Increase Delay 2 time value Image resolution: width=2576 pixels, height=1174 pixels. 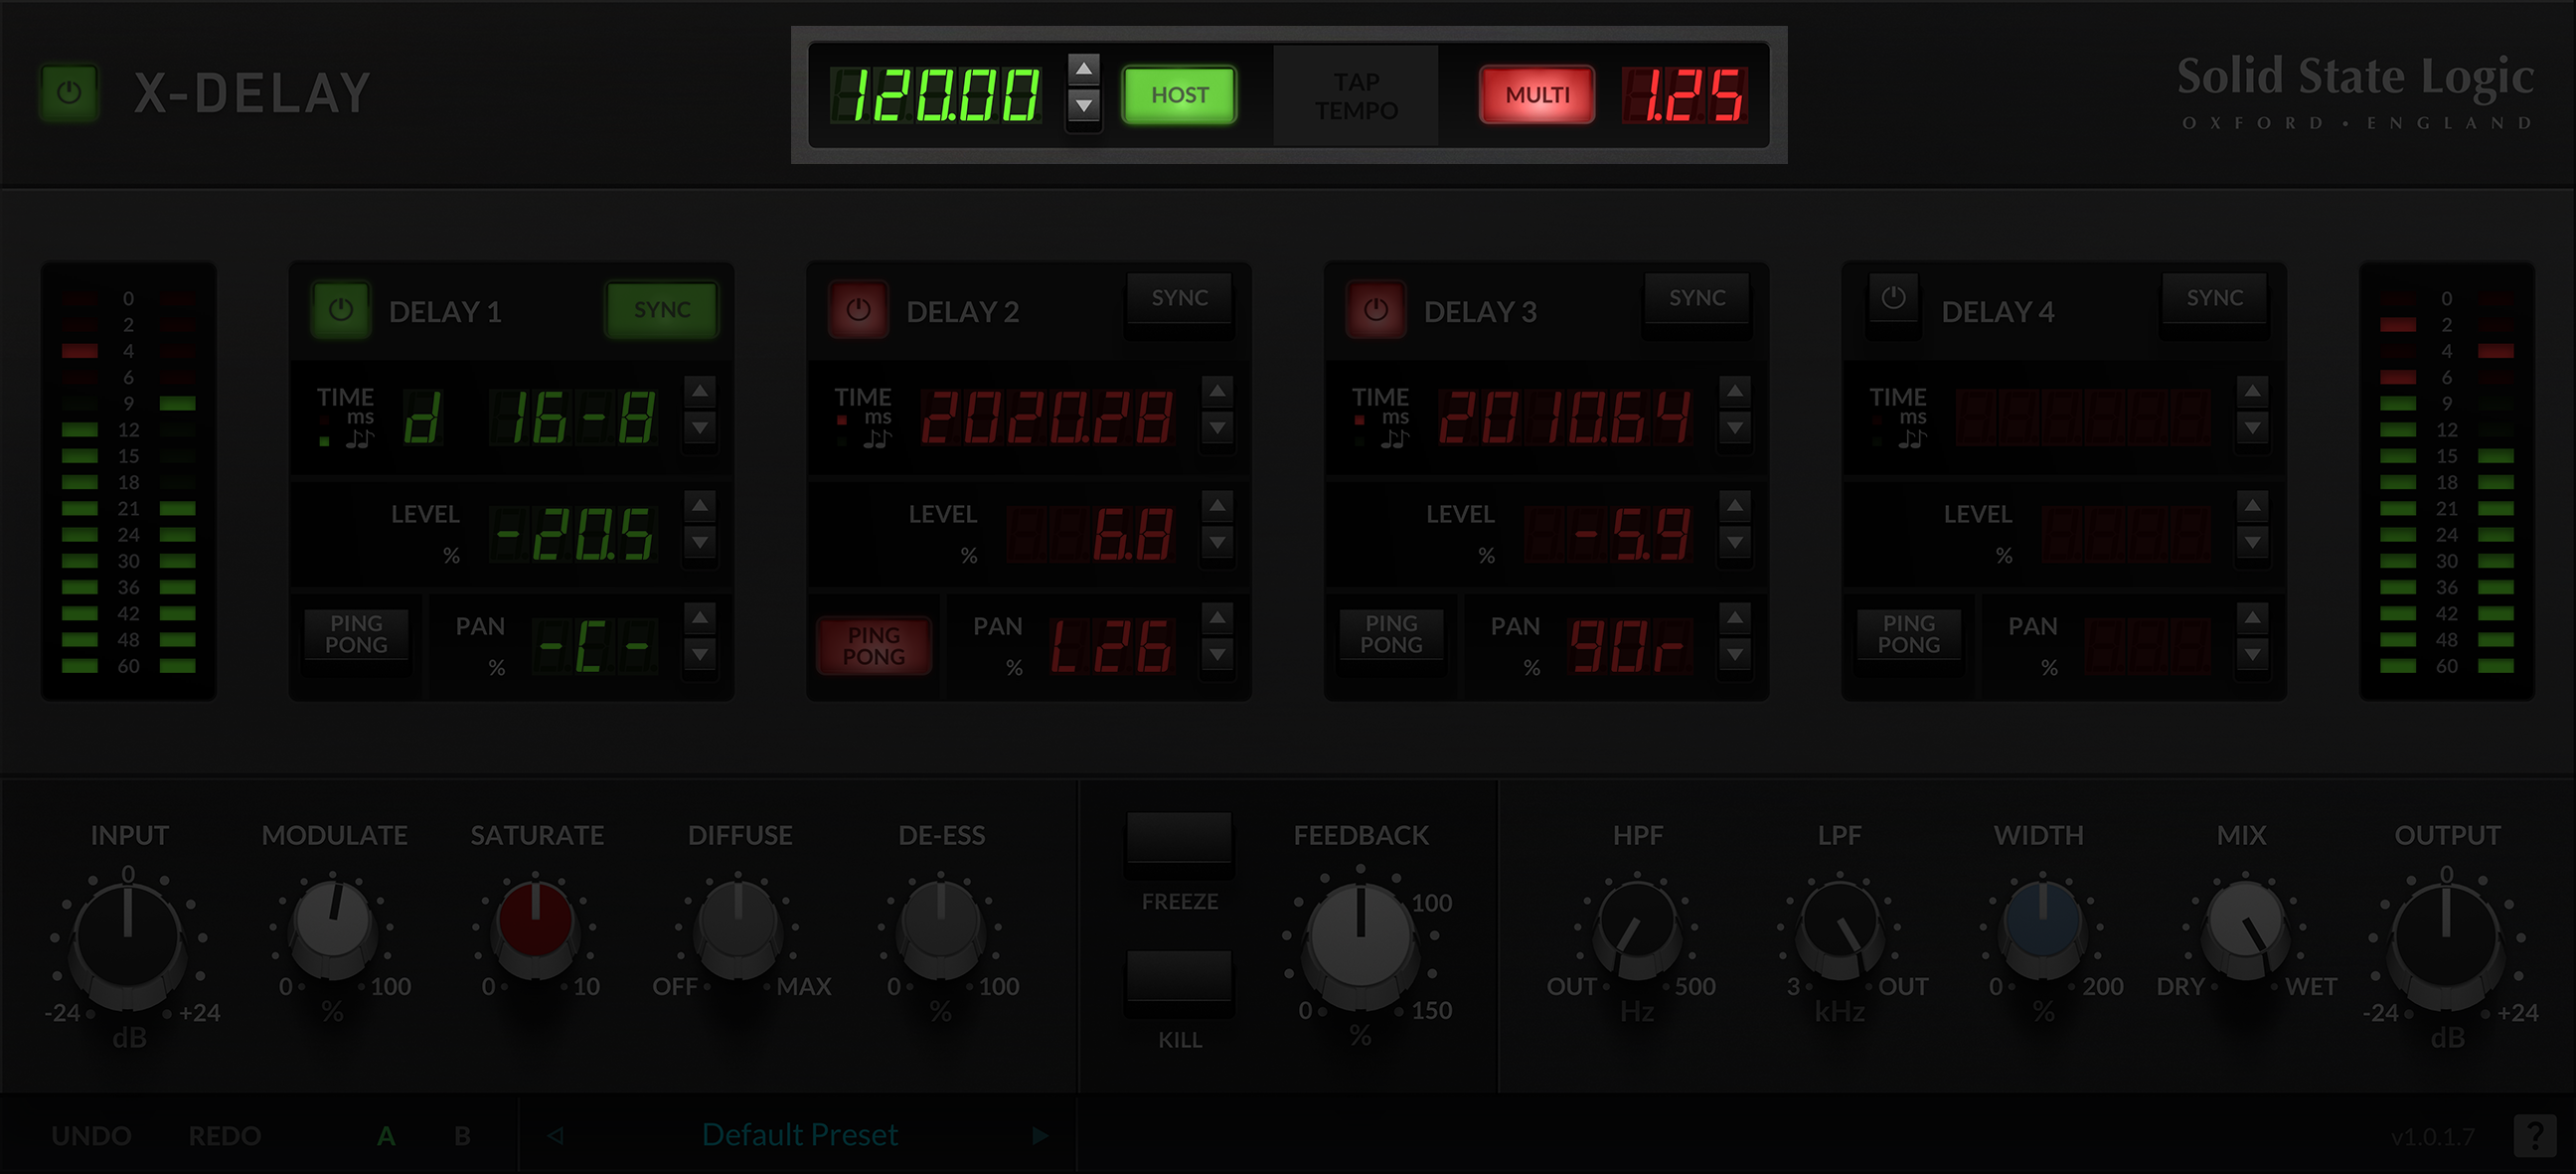pos(1217,391)
